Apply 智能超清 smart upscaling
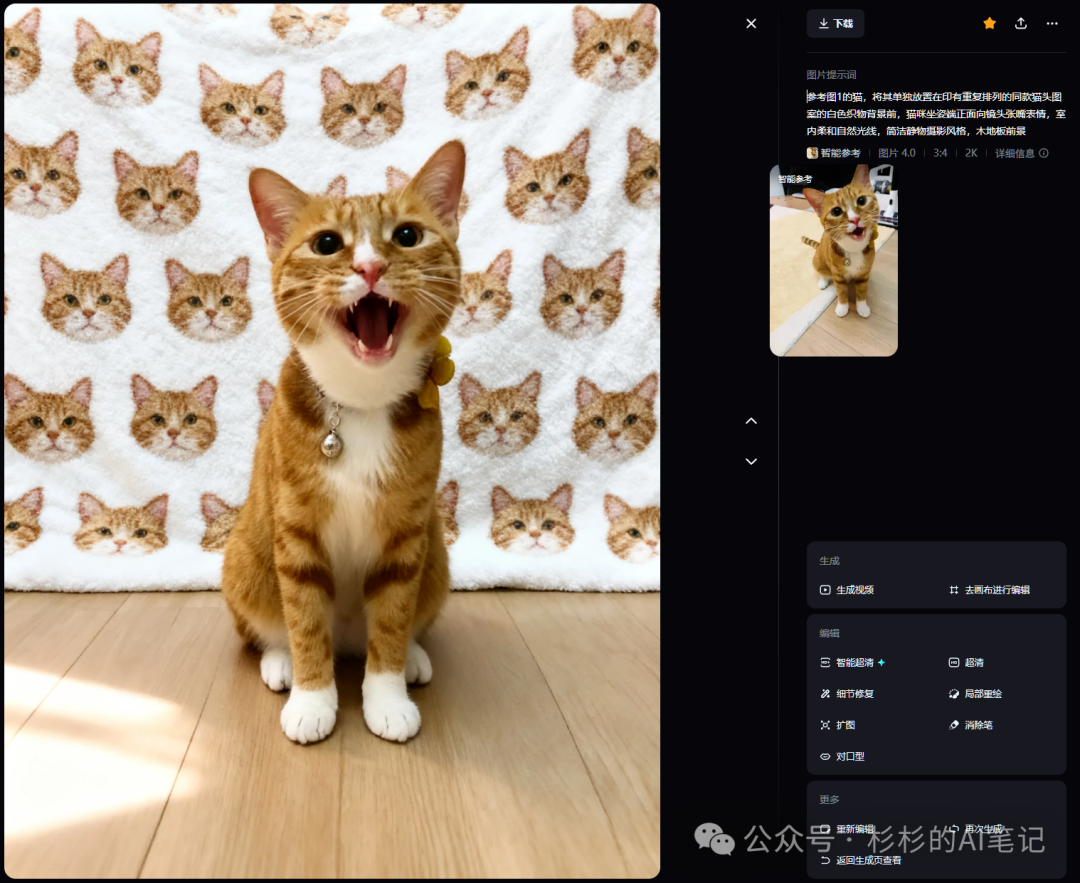 [x=852, y=663]
